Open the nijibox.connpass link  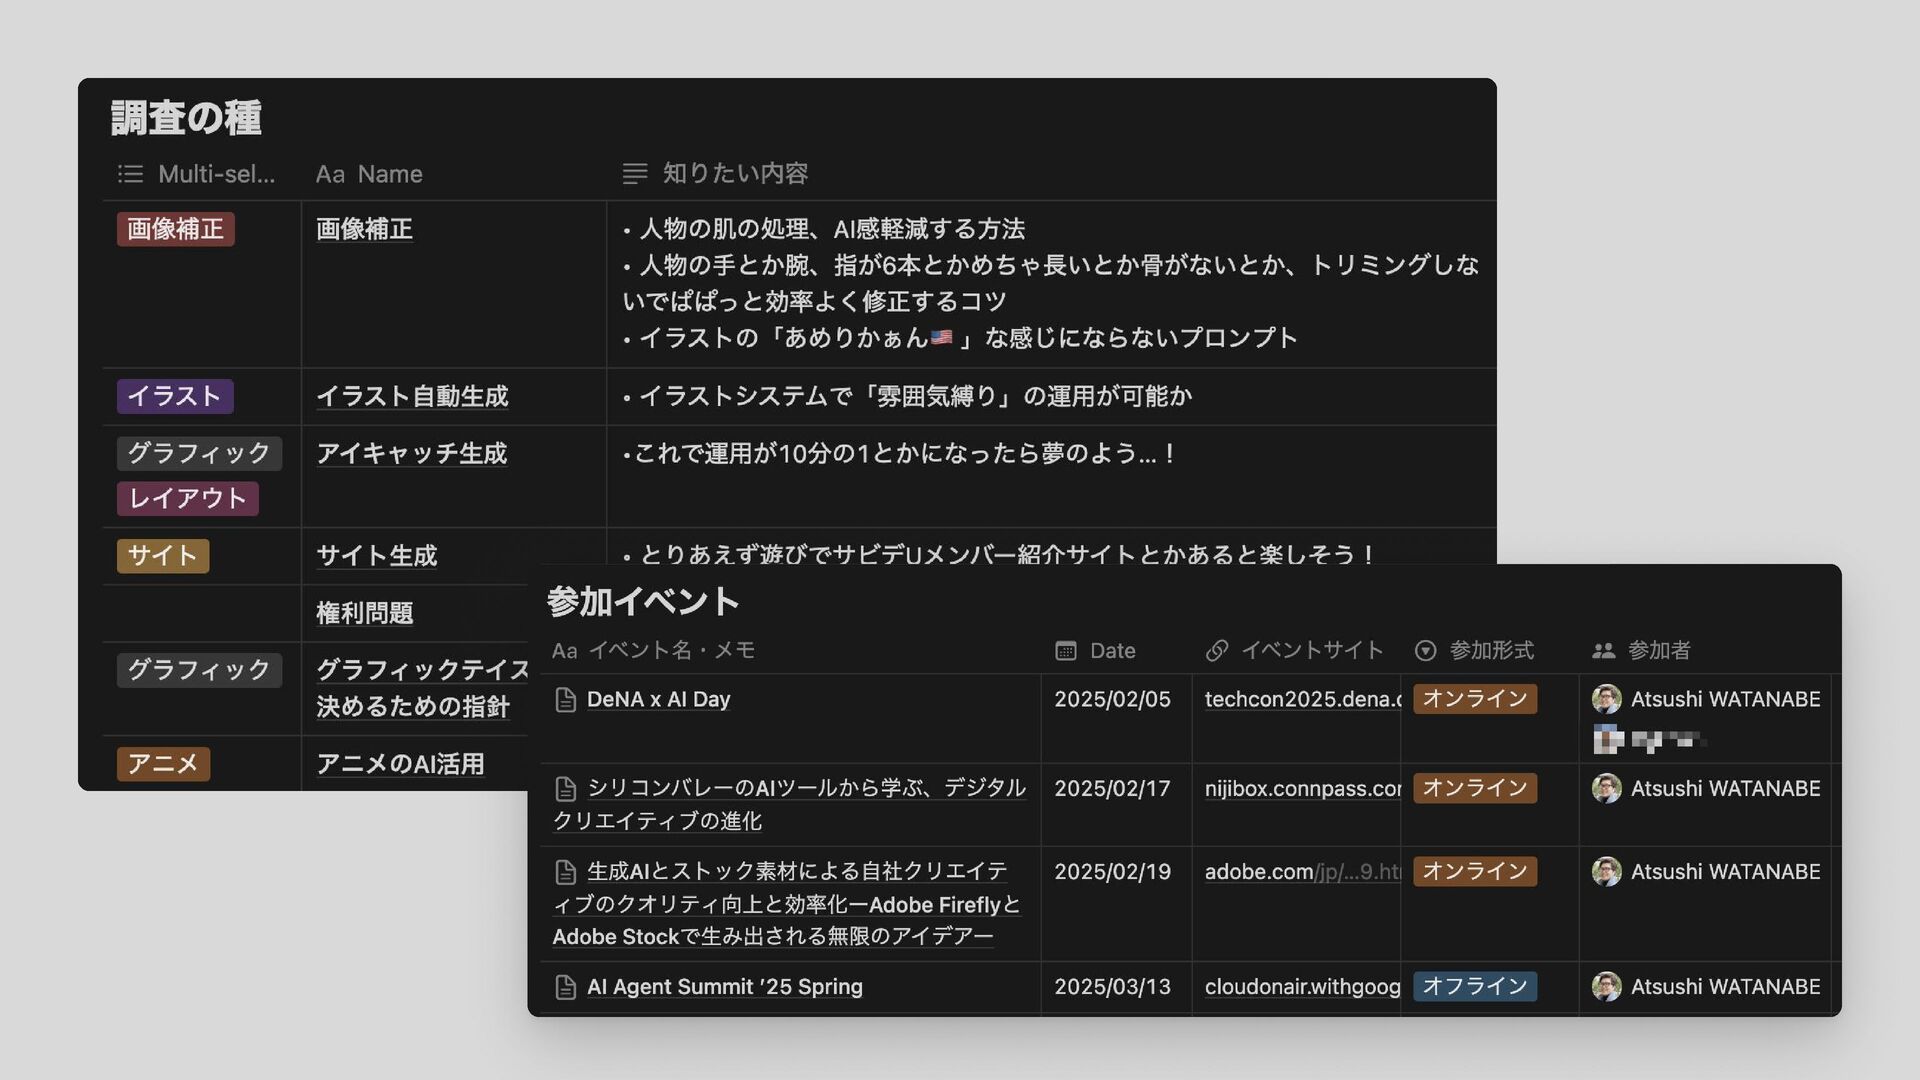(x=1302, y=788)
